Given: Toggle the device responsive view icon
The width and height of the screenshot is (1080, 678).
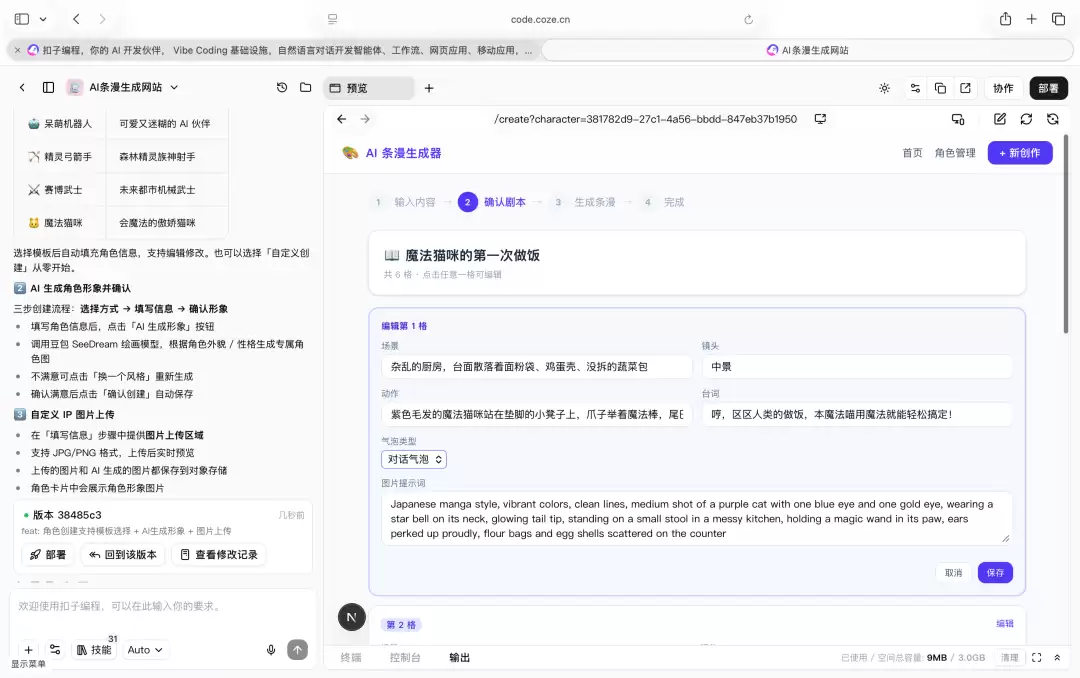Looking at the screenshot, I should [958, 119].
